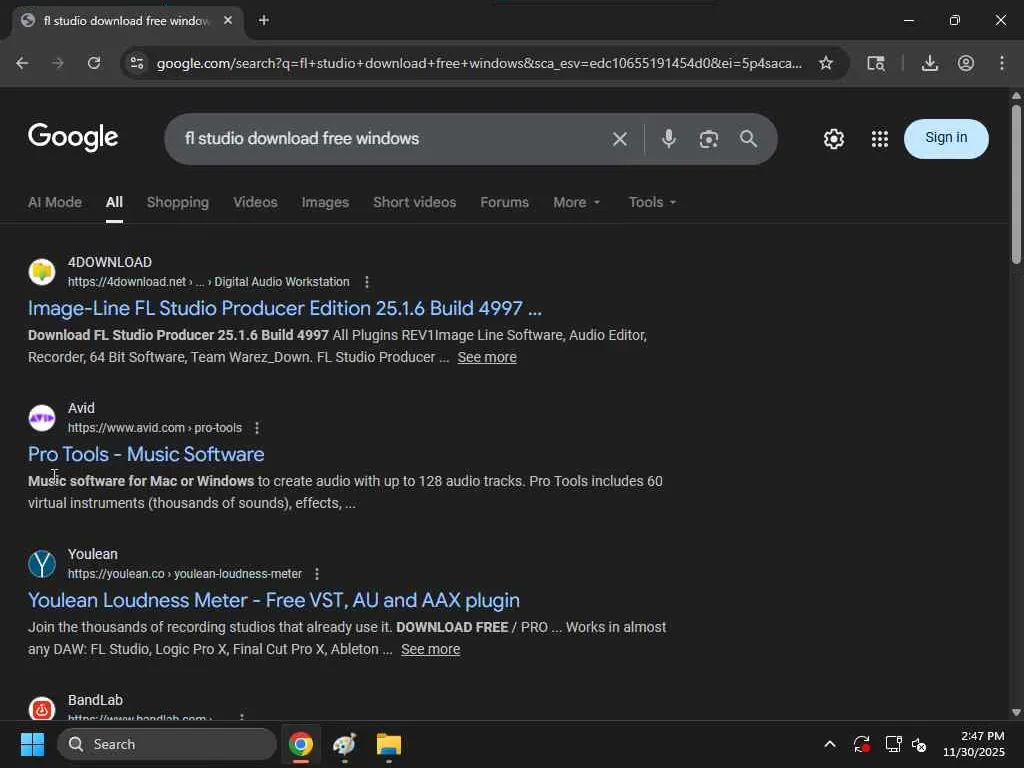Switch to the Images tab
The height and width of the screenshot is (768, 1024).
tap(325, 202)
